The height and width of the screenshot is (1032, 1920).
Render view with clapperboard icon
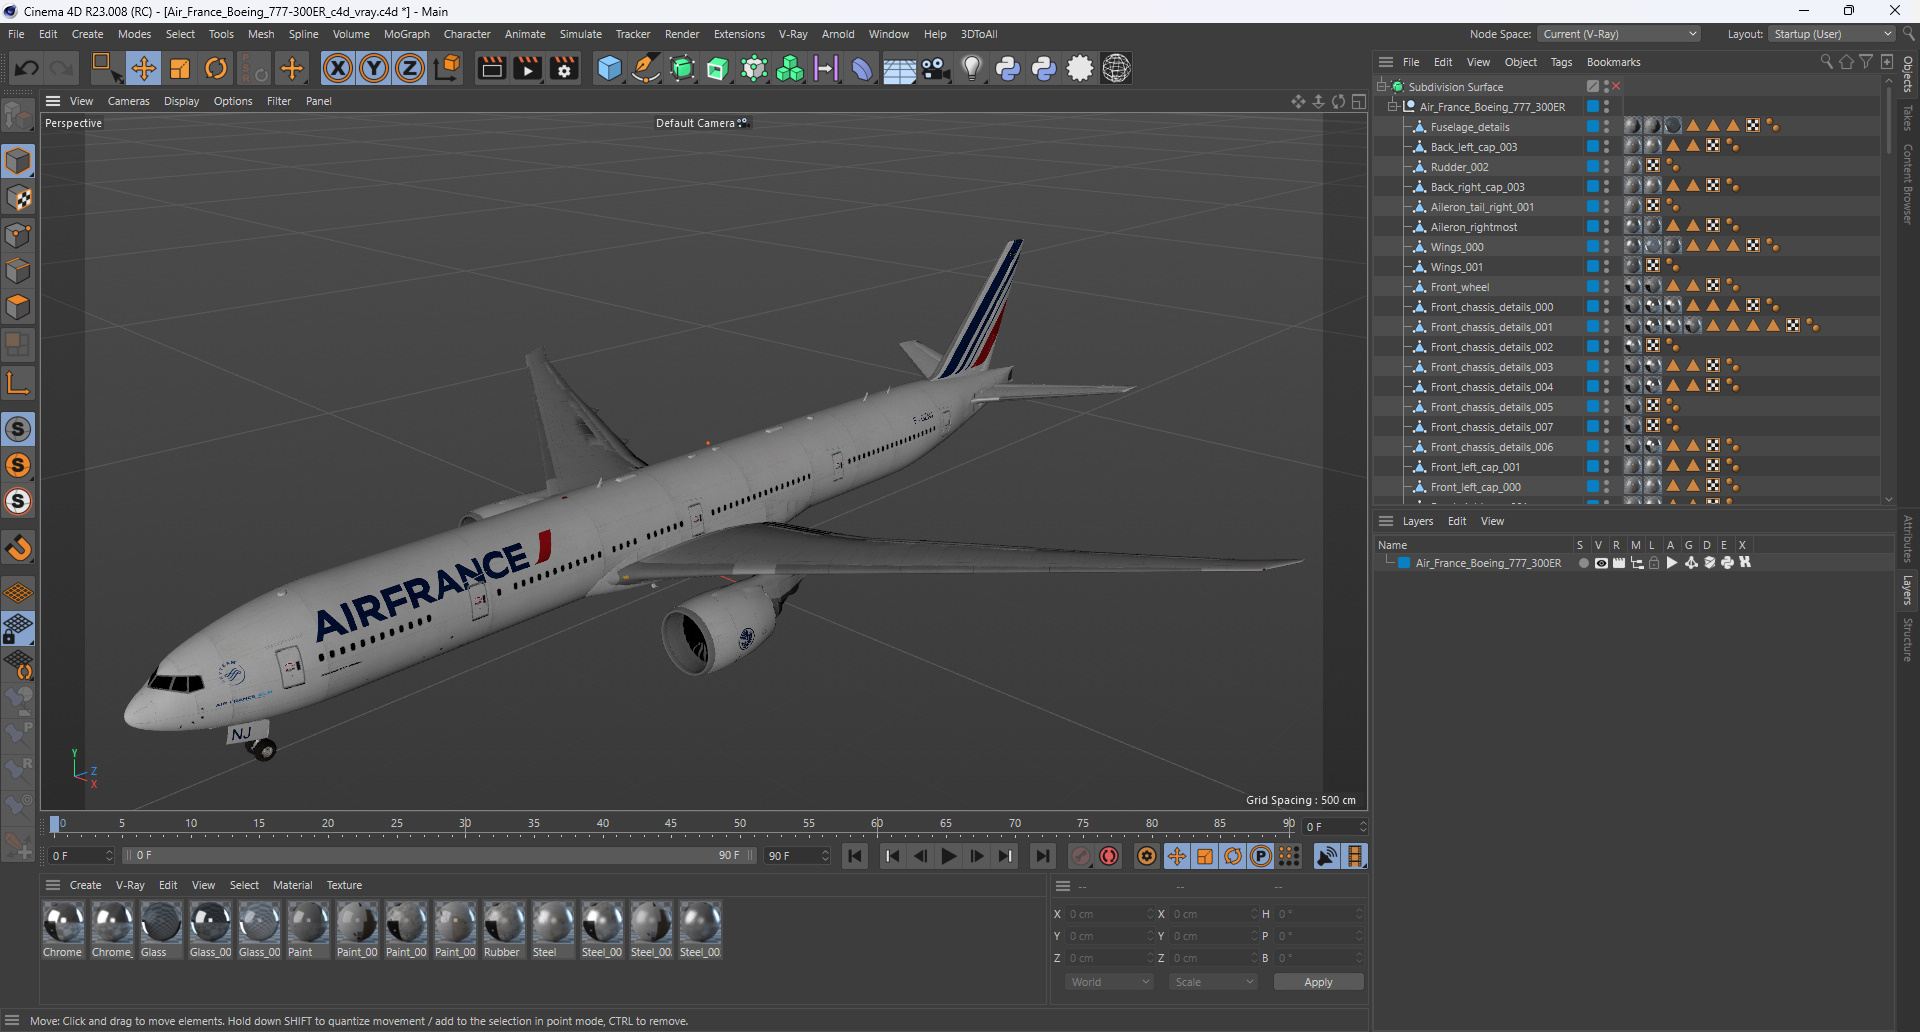(x=491, y=68)
